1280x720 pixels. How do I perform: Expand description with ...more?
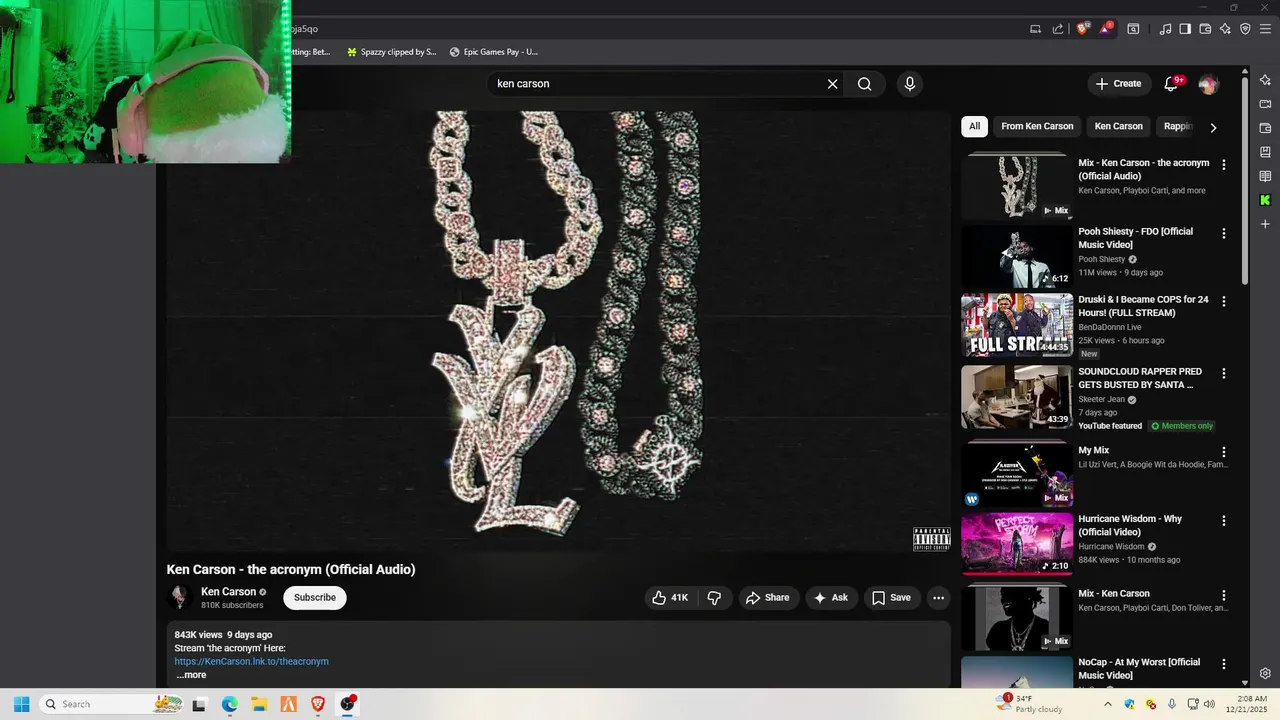click(x=191, y=675)
